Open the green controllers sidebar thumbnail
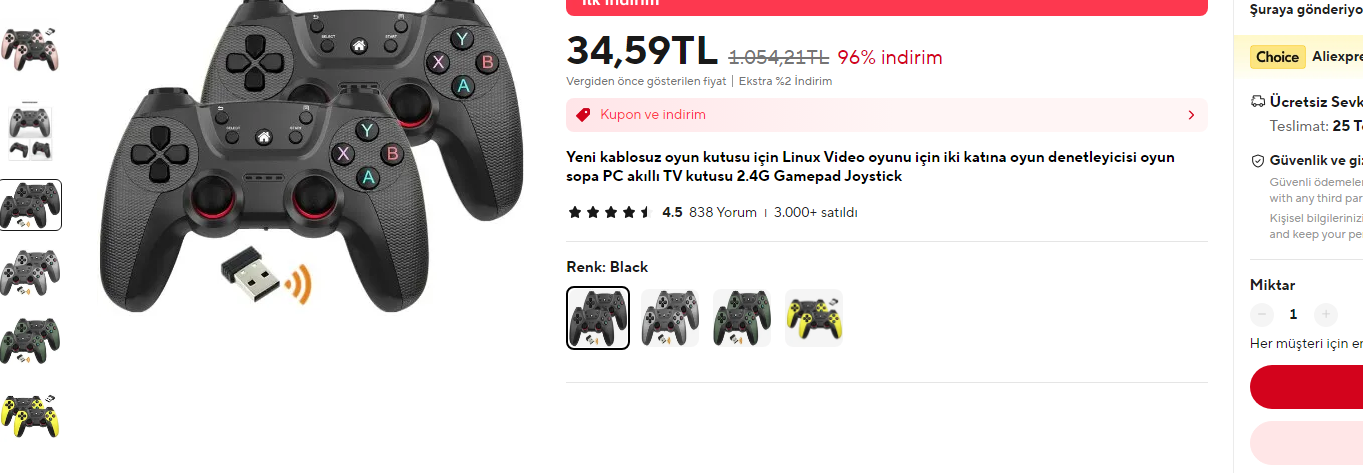Viewport: 1363px width, 473px height. point(30,340)
